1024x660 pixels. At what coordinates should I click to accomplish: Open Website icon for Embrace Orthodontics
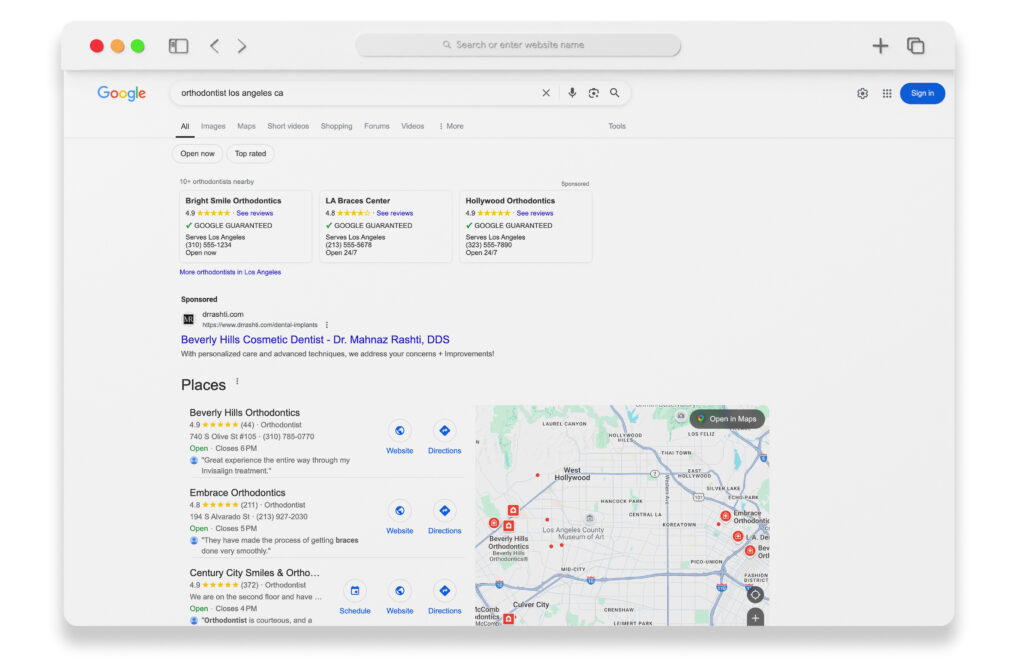click(400, 511)
